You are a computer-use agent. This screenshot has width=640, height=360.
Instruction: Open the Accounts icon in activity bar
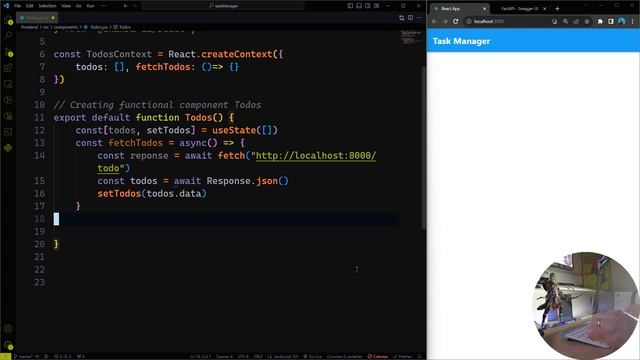pos(8,329)
